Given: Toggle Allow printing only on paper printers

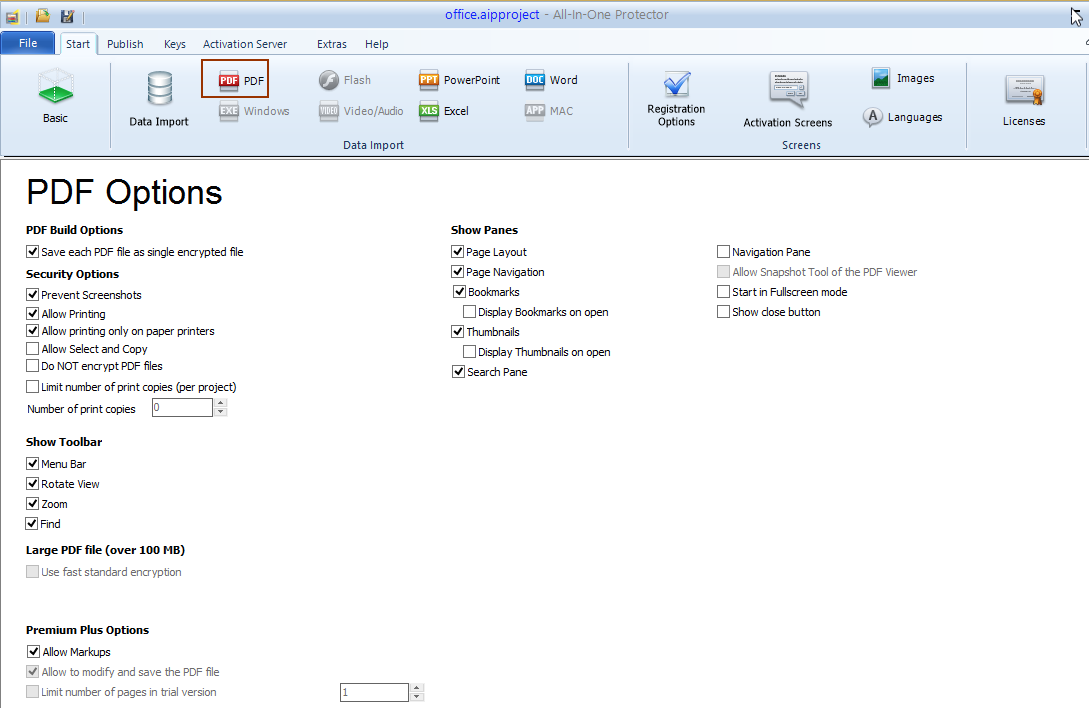Looking at the screenshot, I should pos(33,331).
